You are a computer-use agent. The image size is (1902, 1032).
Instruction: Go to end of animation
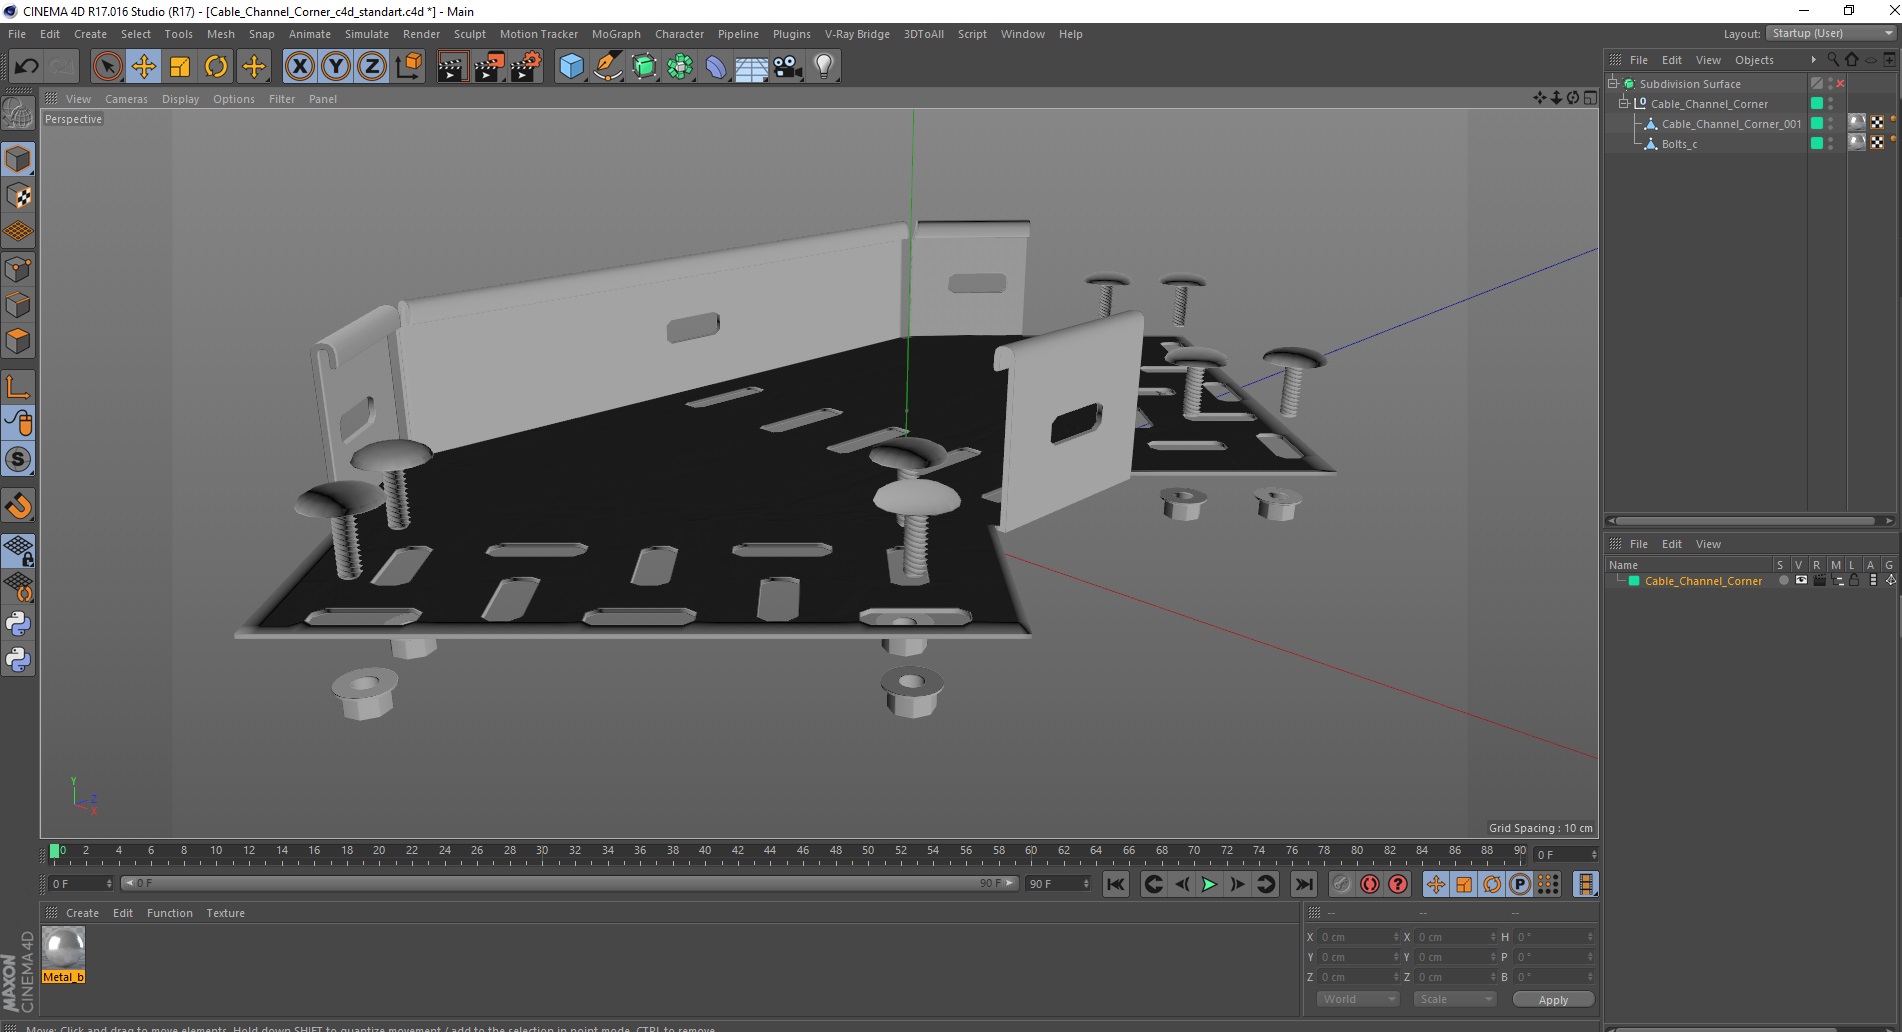(1303, 884)
